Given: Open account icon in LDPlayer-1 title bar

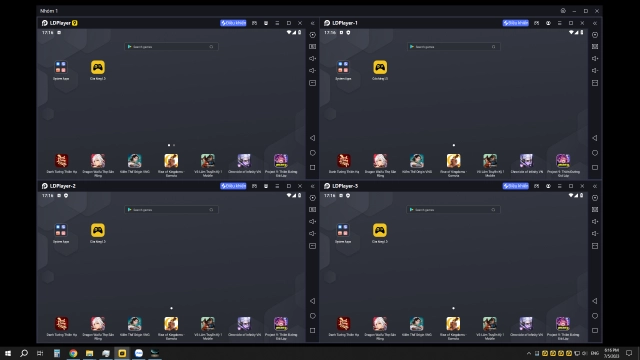Looking at the screenshot, I should pos(548,23).
